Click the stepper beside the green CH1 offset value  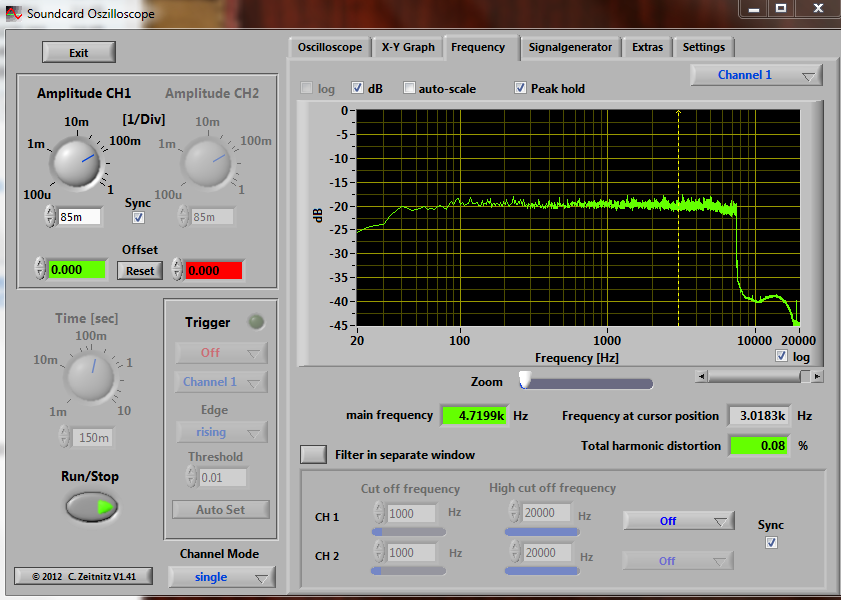(40, 269)
